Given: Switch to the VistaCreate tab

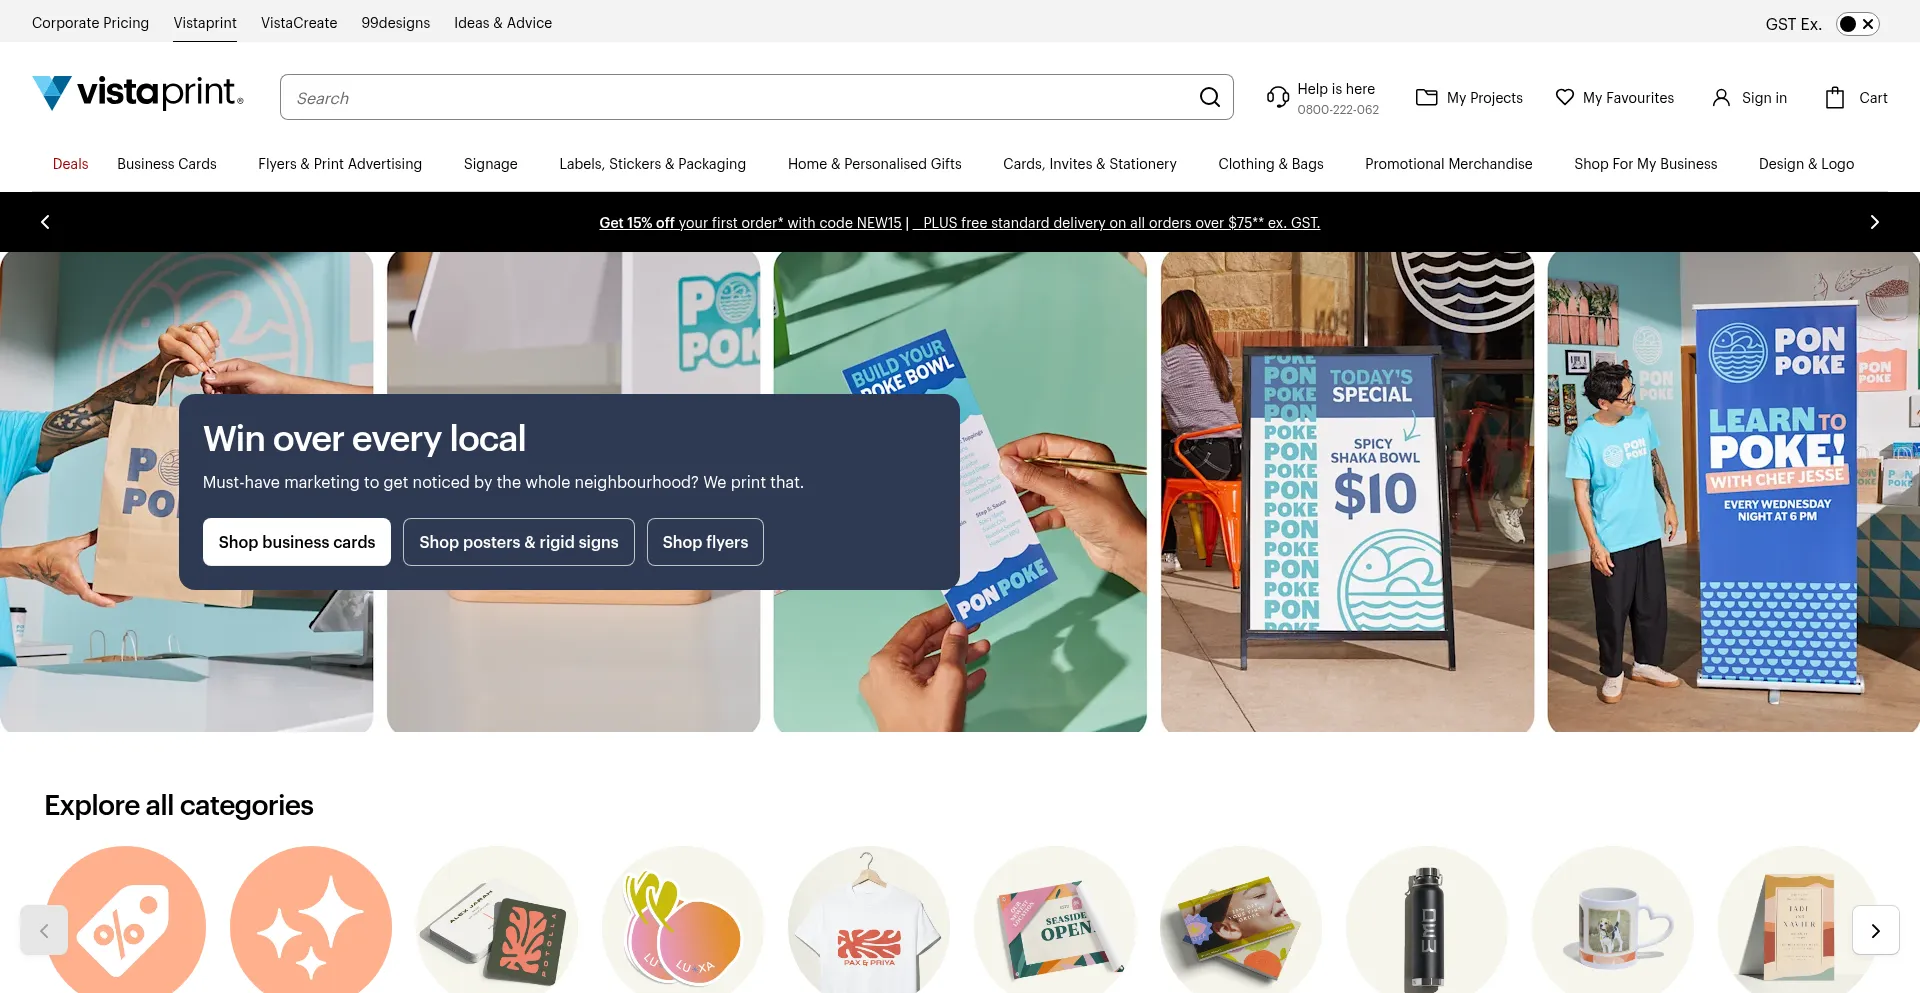Looking at the screenshot, I should point(299,22).
